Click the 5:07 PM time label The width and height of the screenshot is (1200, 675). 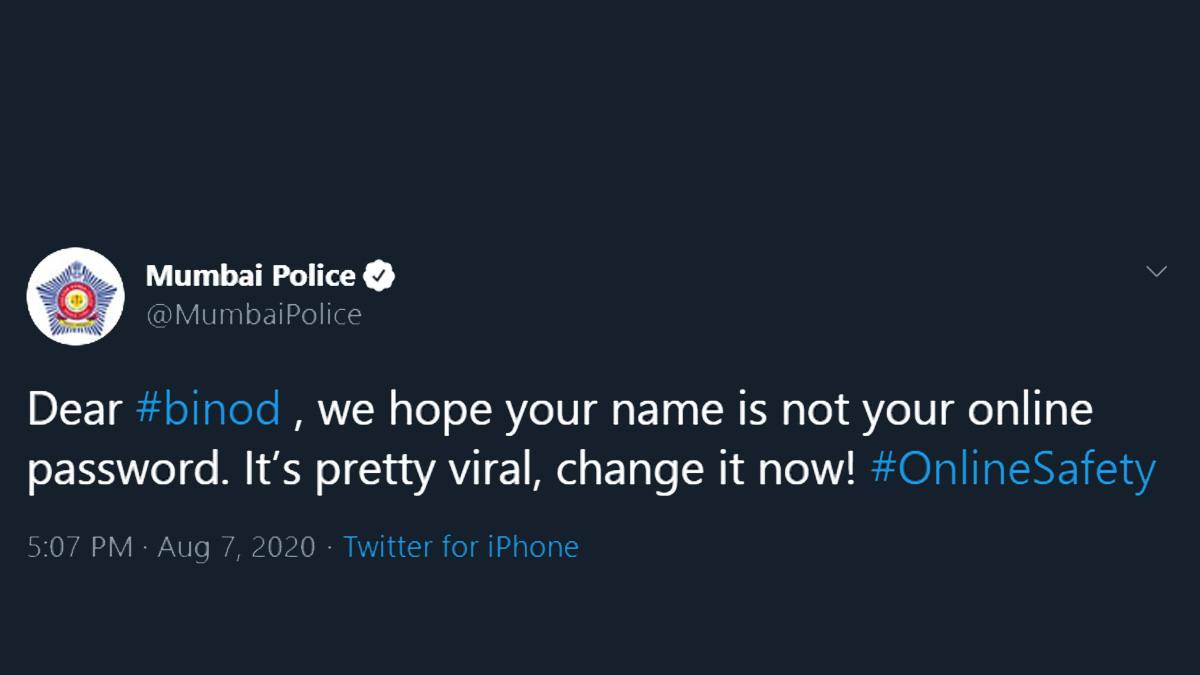pyautogui.click(x=77, y=546)
